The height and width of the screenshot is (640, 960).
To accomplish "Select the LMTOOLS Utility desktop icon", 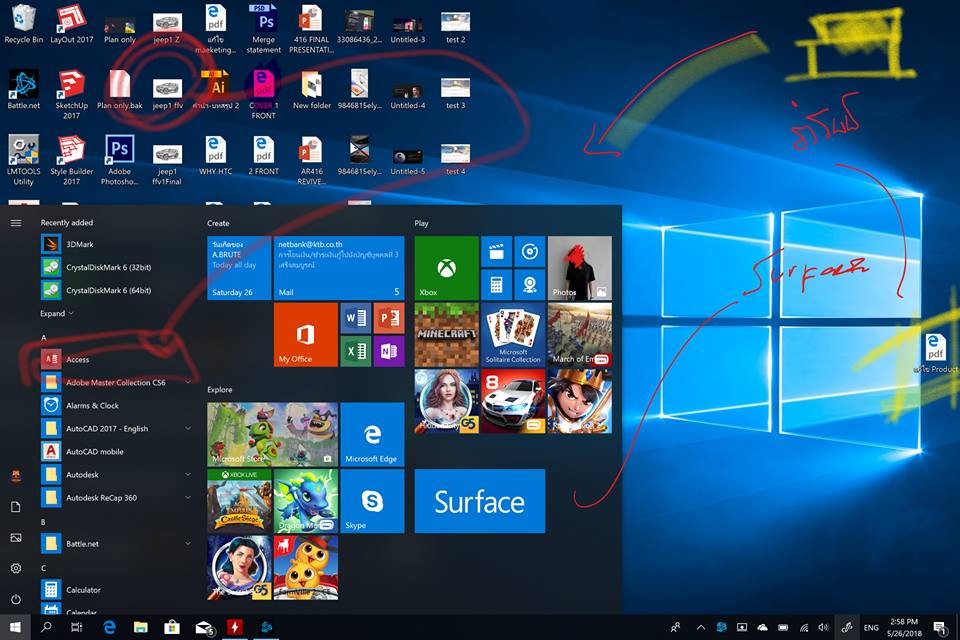I will (23, 160).
